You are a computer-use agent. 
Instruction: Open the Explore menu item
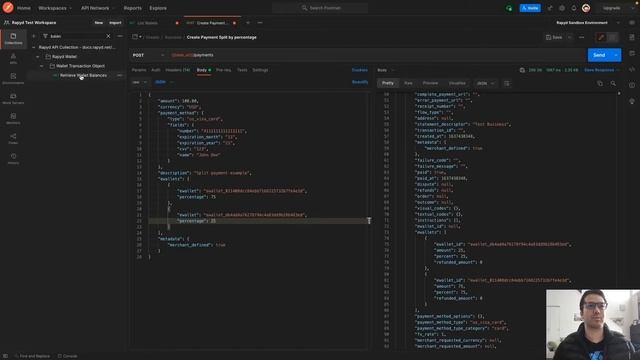(x=158, y=8)
